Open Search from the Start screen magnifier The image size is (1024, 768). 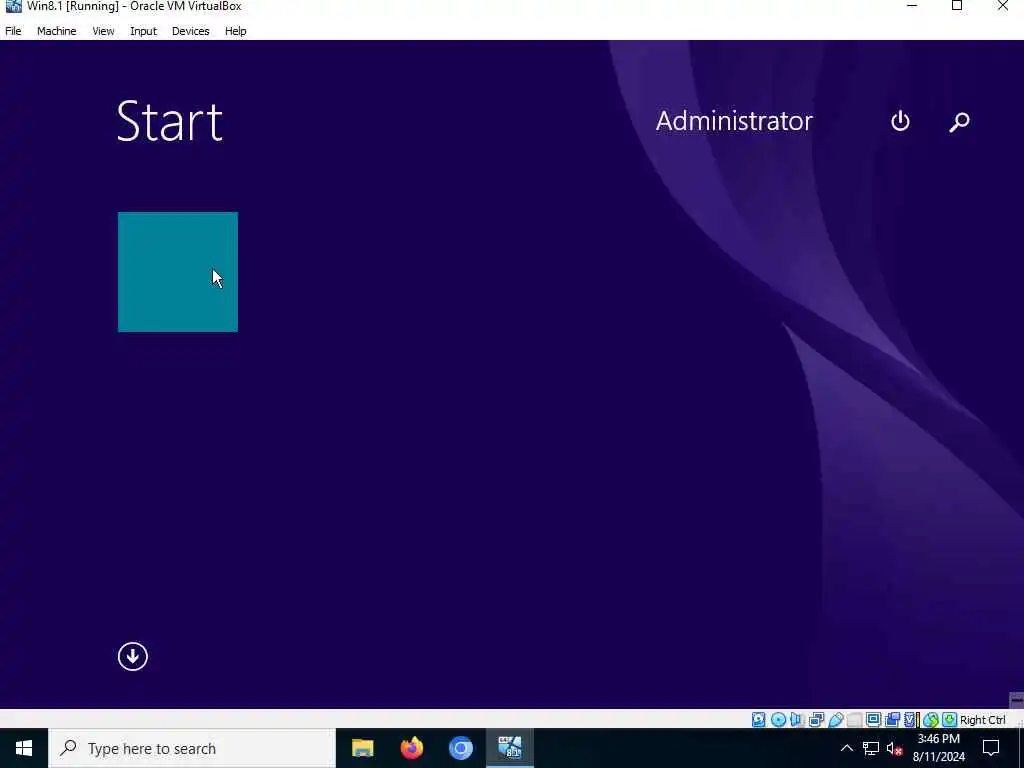959,121
